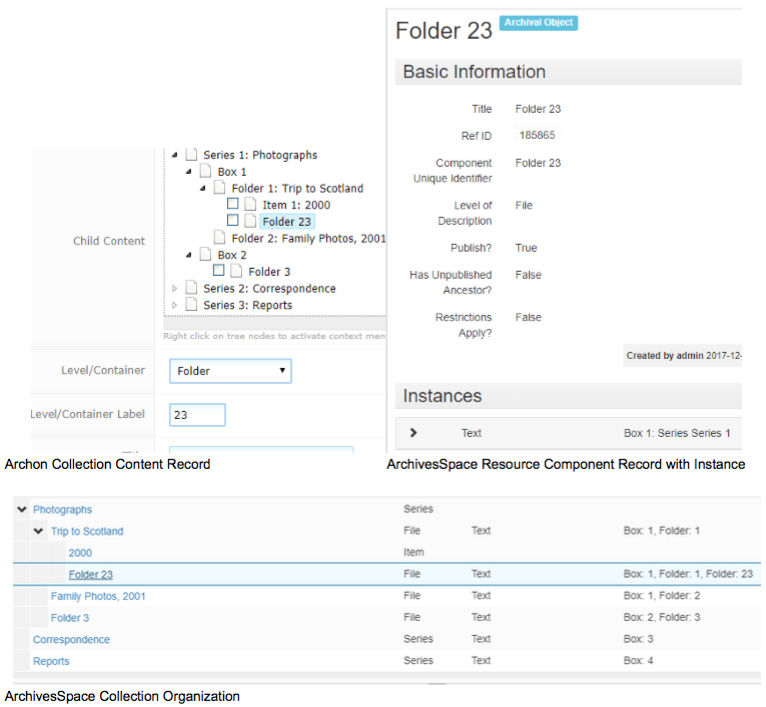Open the Correspondence series link
Image resolution: width=766 pixels, height=707 pixels.
click(71, 639)
